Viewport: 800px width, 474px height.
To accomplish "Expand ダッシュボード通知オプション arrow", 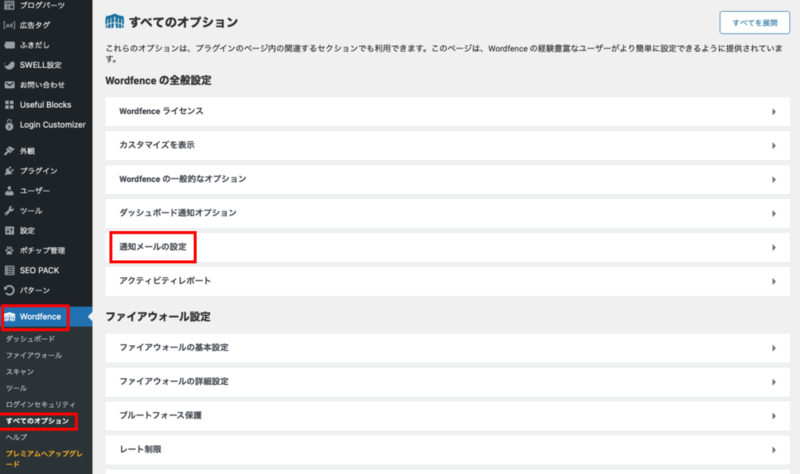I will (x=773, y=213).
